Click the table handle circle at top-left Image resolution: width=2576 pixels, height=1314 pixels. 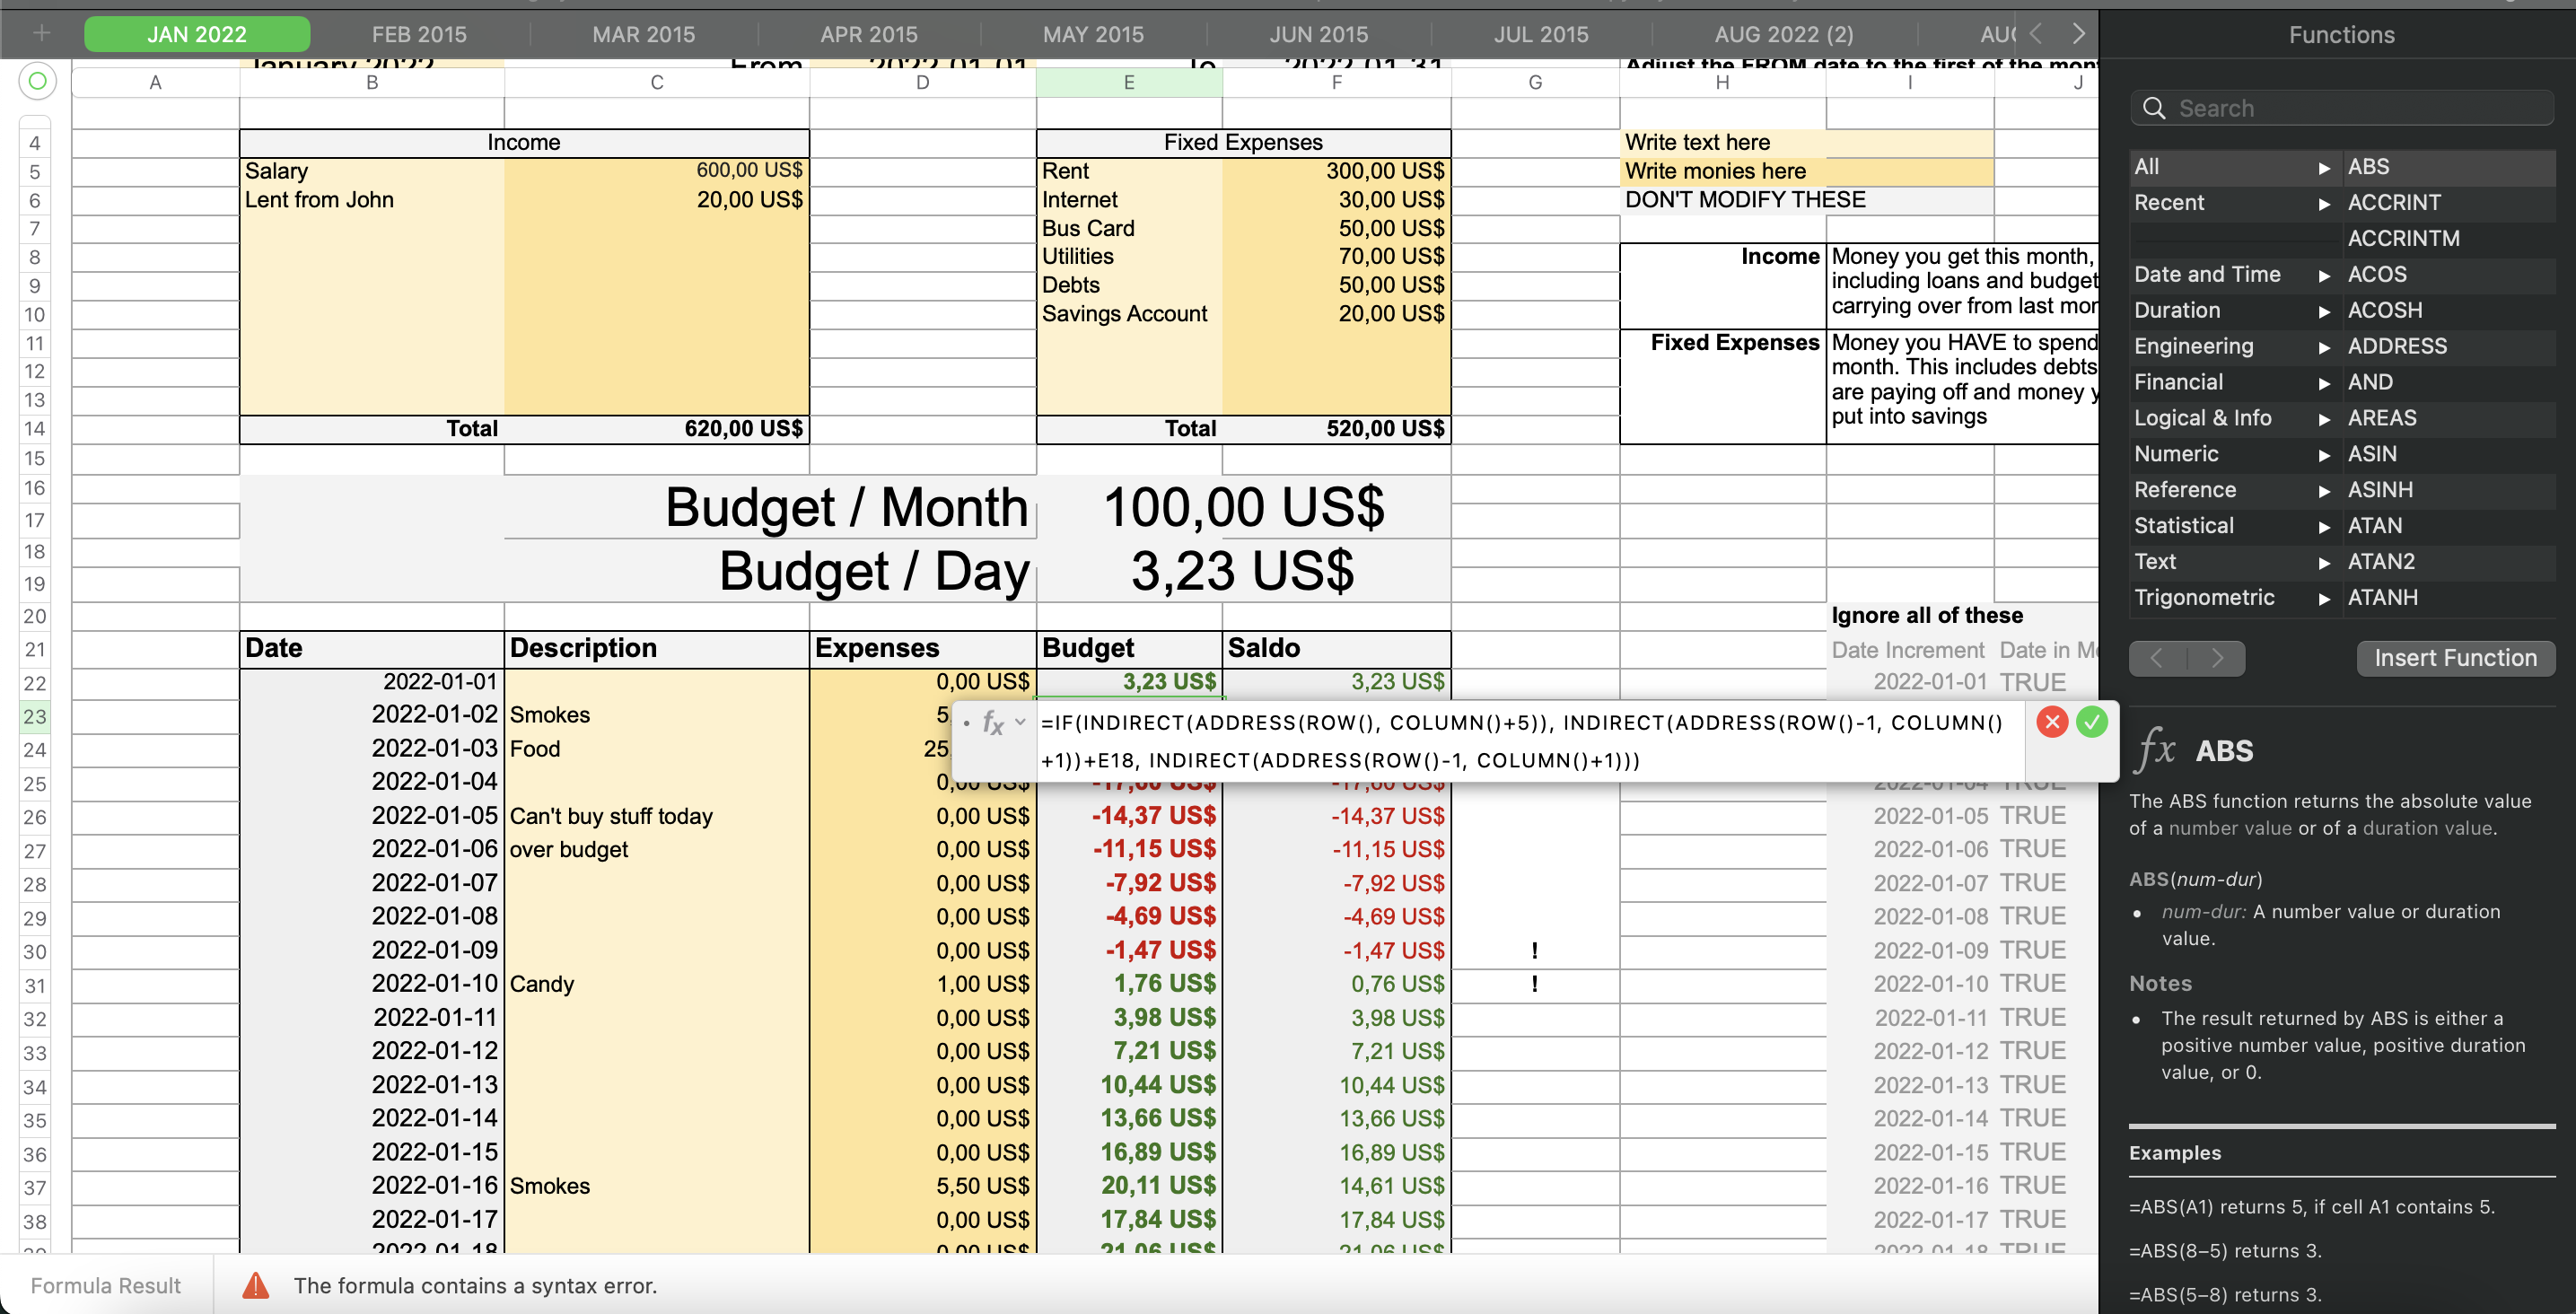click(x=37, y=81)
